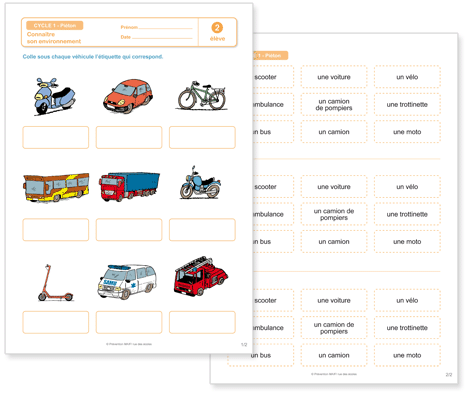465x398 pixels.
Task: Select the orange and yellow bus image
Action: (x=56, y=187)
